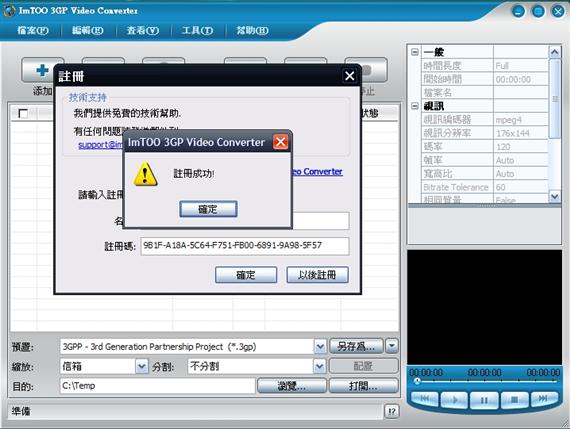
Task: Click the 176x144 resolution value
Action: (513, 133)
